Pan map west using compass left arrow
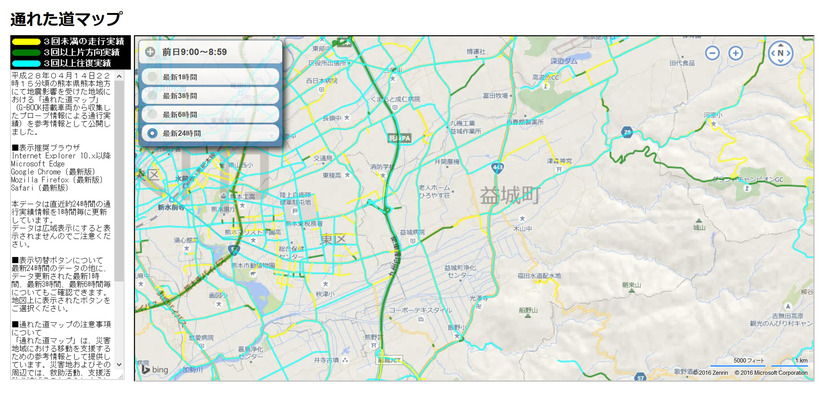 pos(773,53)
